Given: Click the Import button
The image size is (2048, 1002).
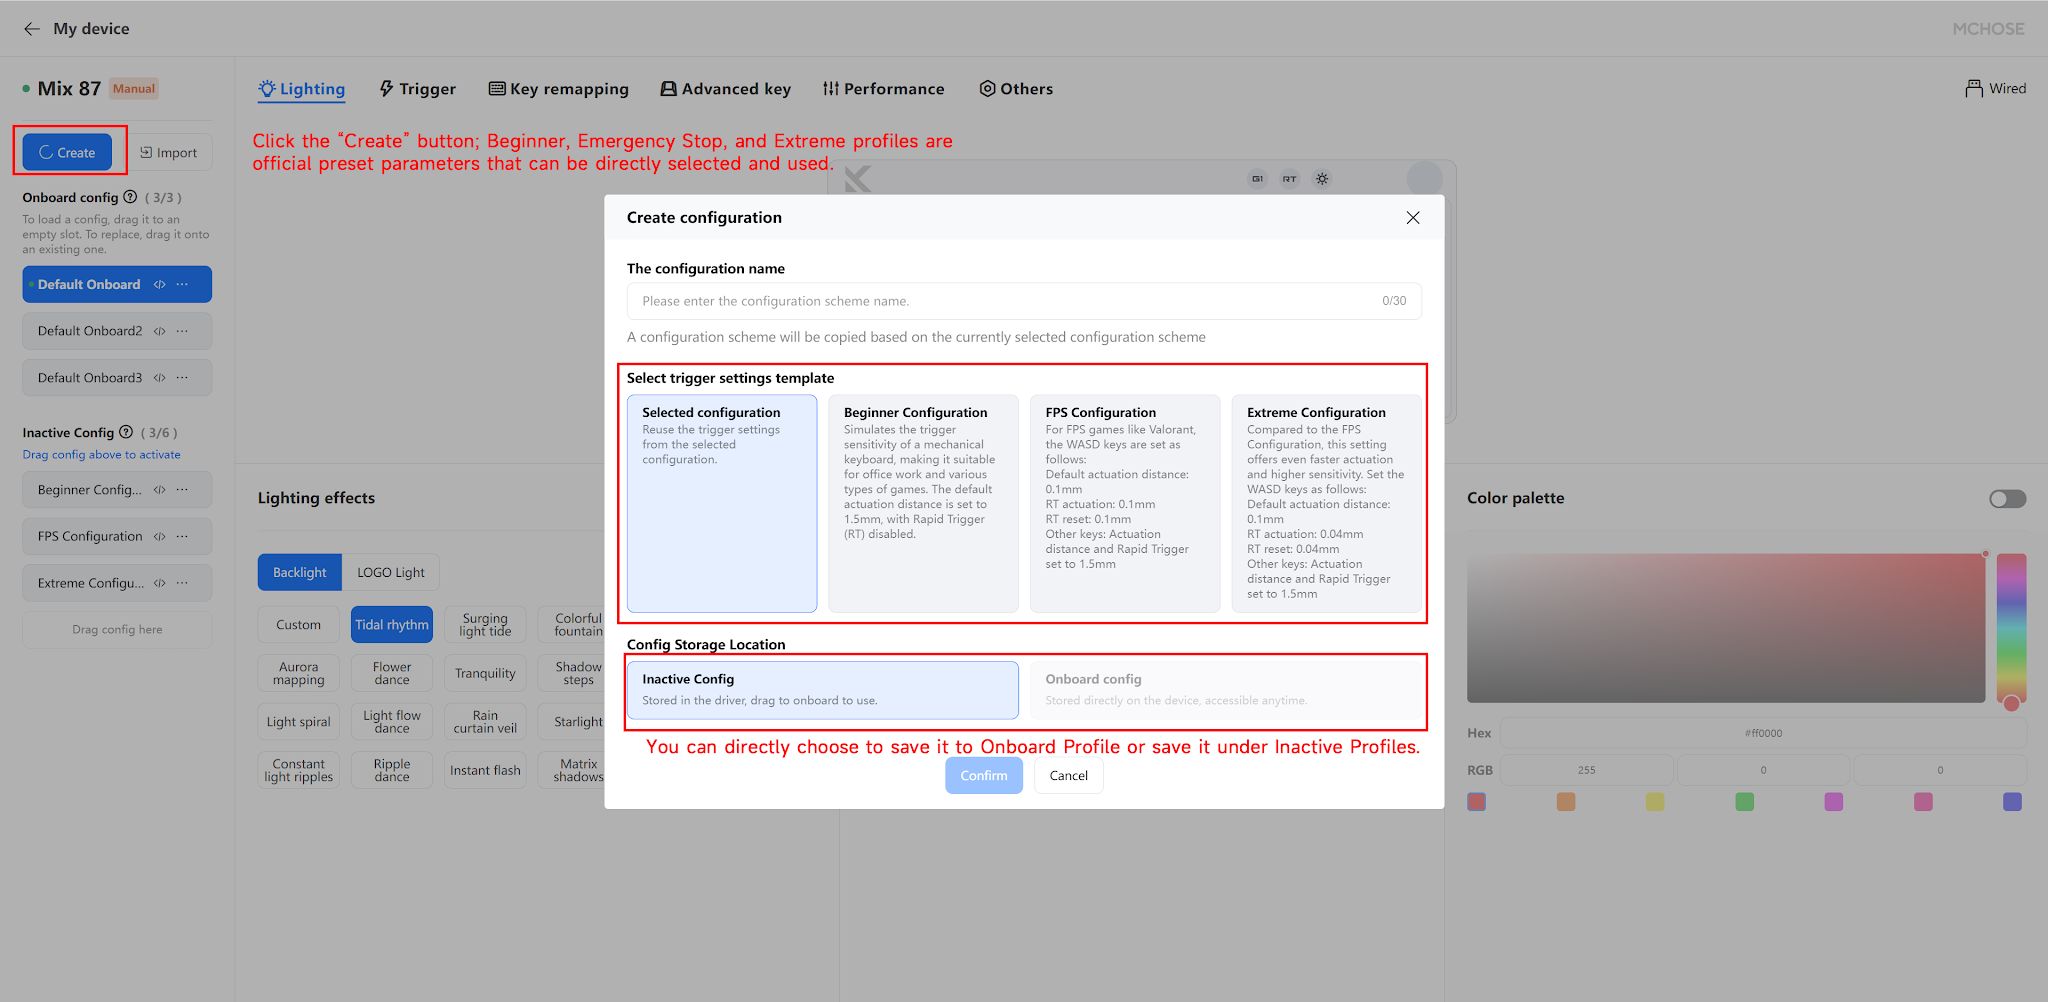Looking at the screenshot, I should click(169, 153).
